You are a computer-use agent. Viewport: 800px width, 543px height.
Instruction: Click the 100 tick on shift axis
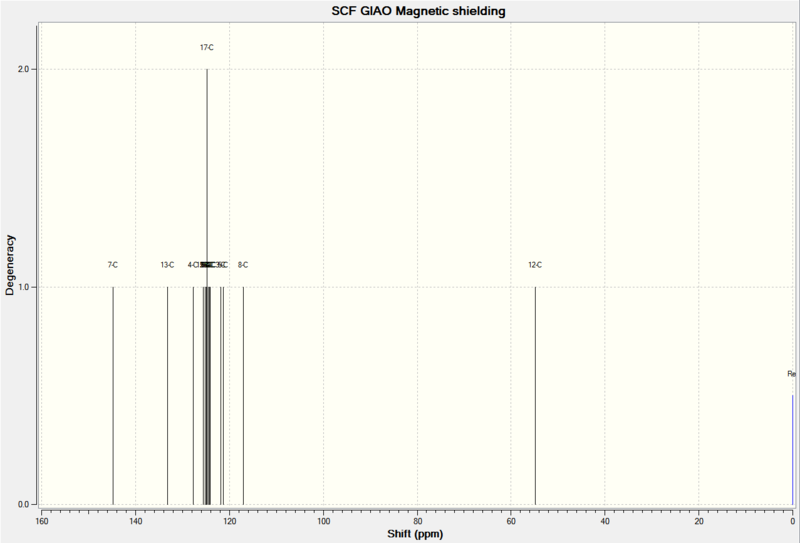tap(323, 521)
